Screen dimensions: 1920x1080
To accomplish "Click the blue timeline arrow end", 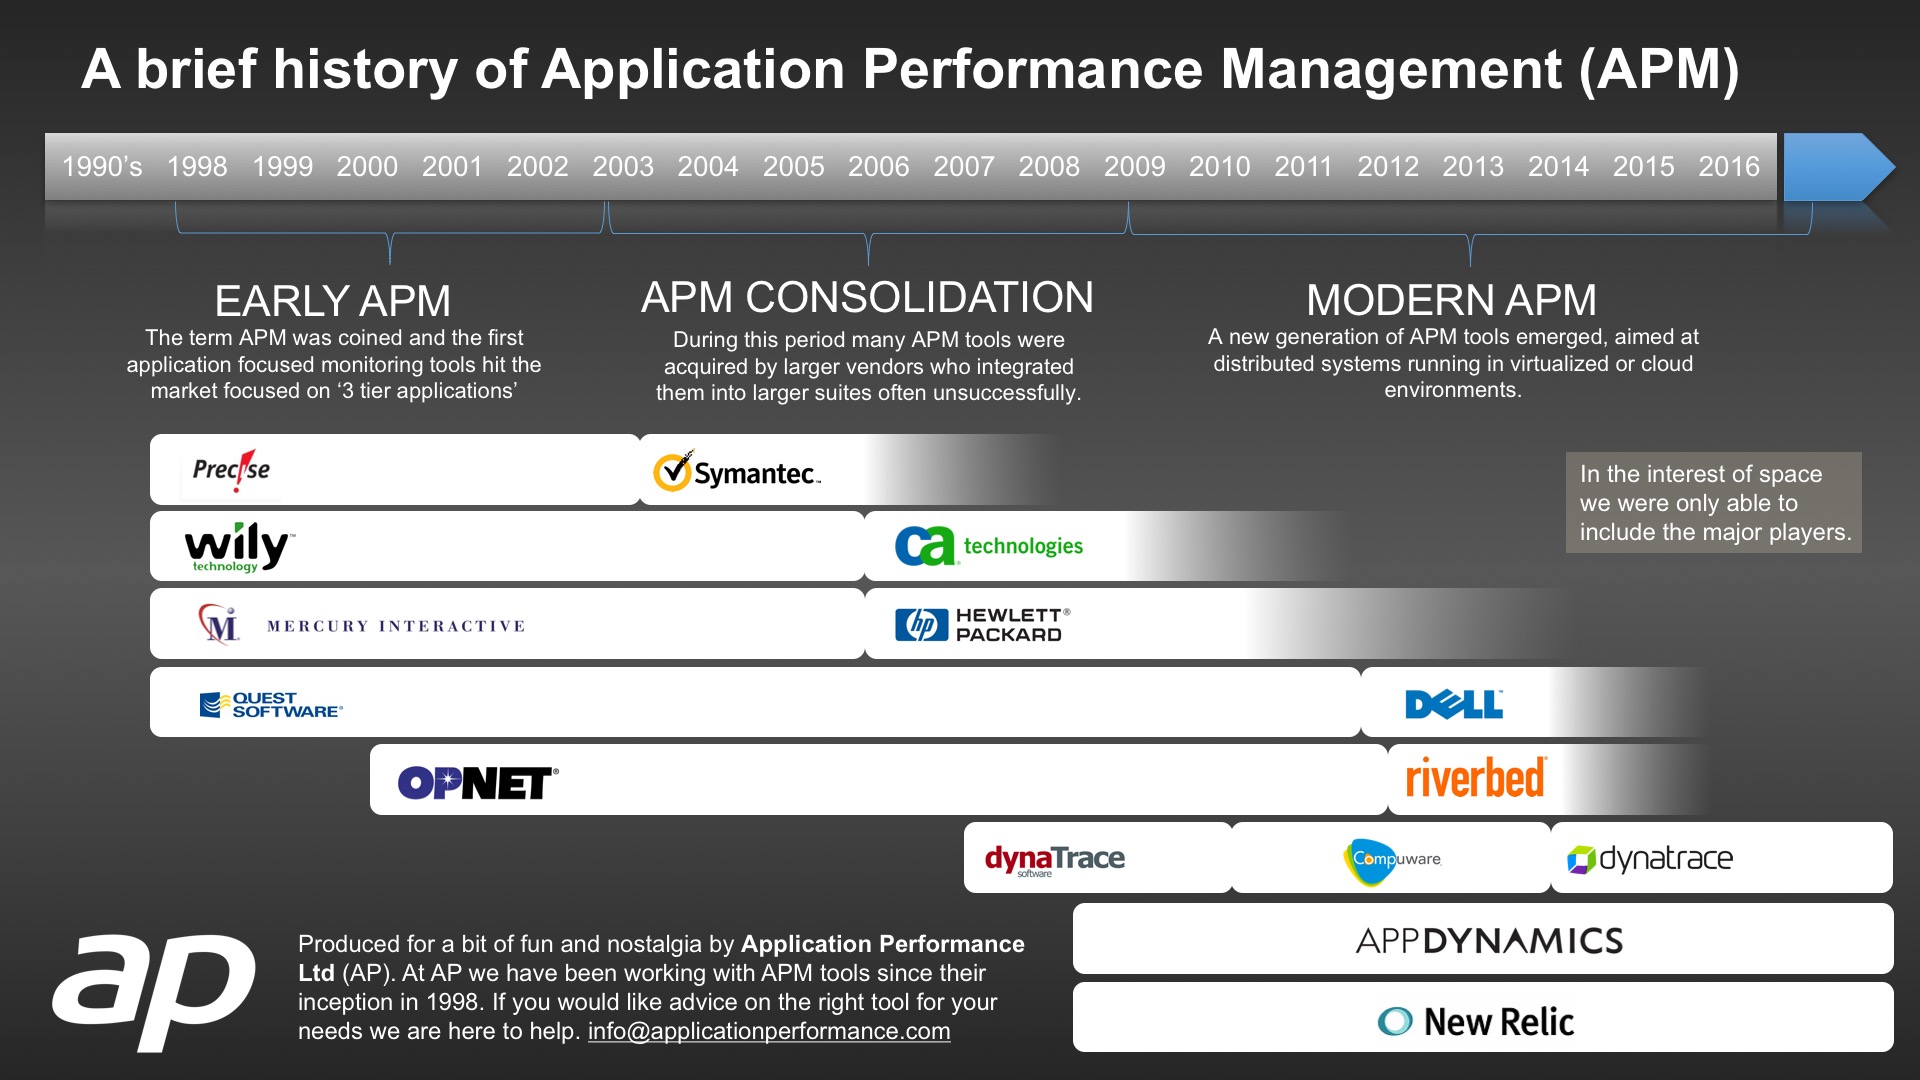I will 1835,167.
